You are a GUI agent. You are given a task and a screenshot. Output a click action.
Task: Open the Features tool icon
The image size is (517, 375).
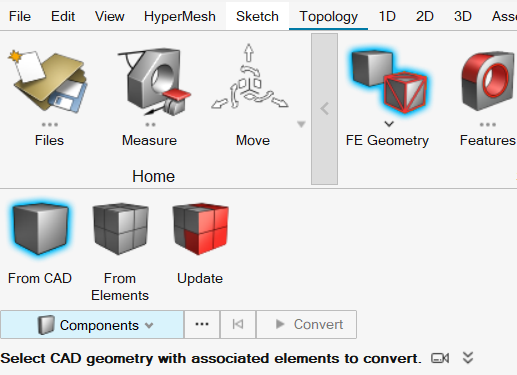[488, 82]
